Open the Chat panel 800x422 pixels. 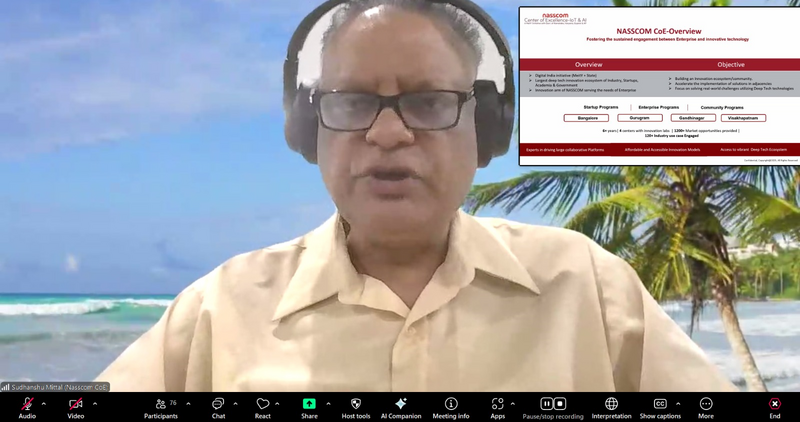click(218, 406)
